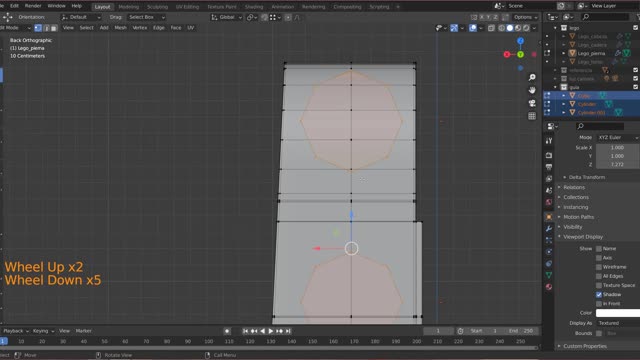Disable the Shadow checkbox
This screenshot has width=640, height=360.
(599, 294)
